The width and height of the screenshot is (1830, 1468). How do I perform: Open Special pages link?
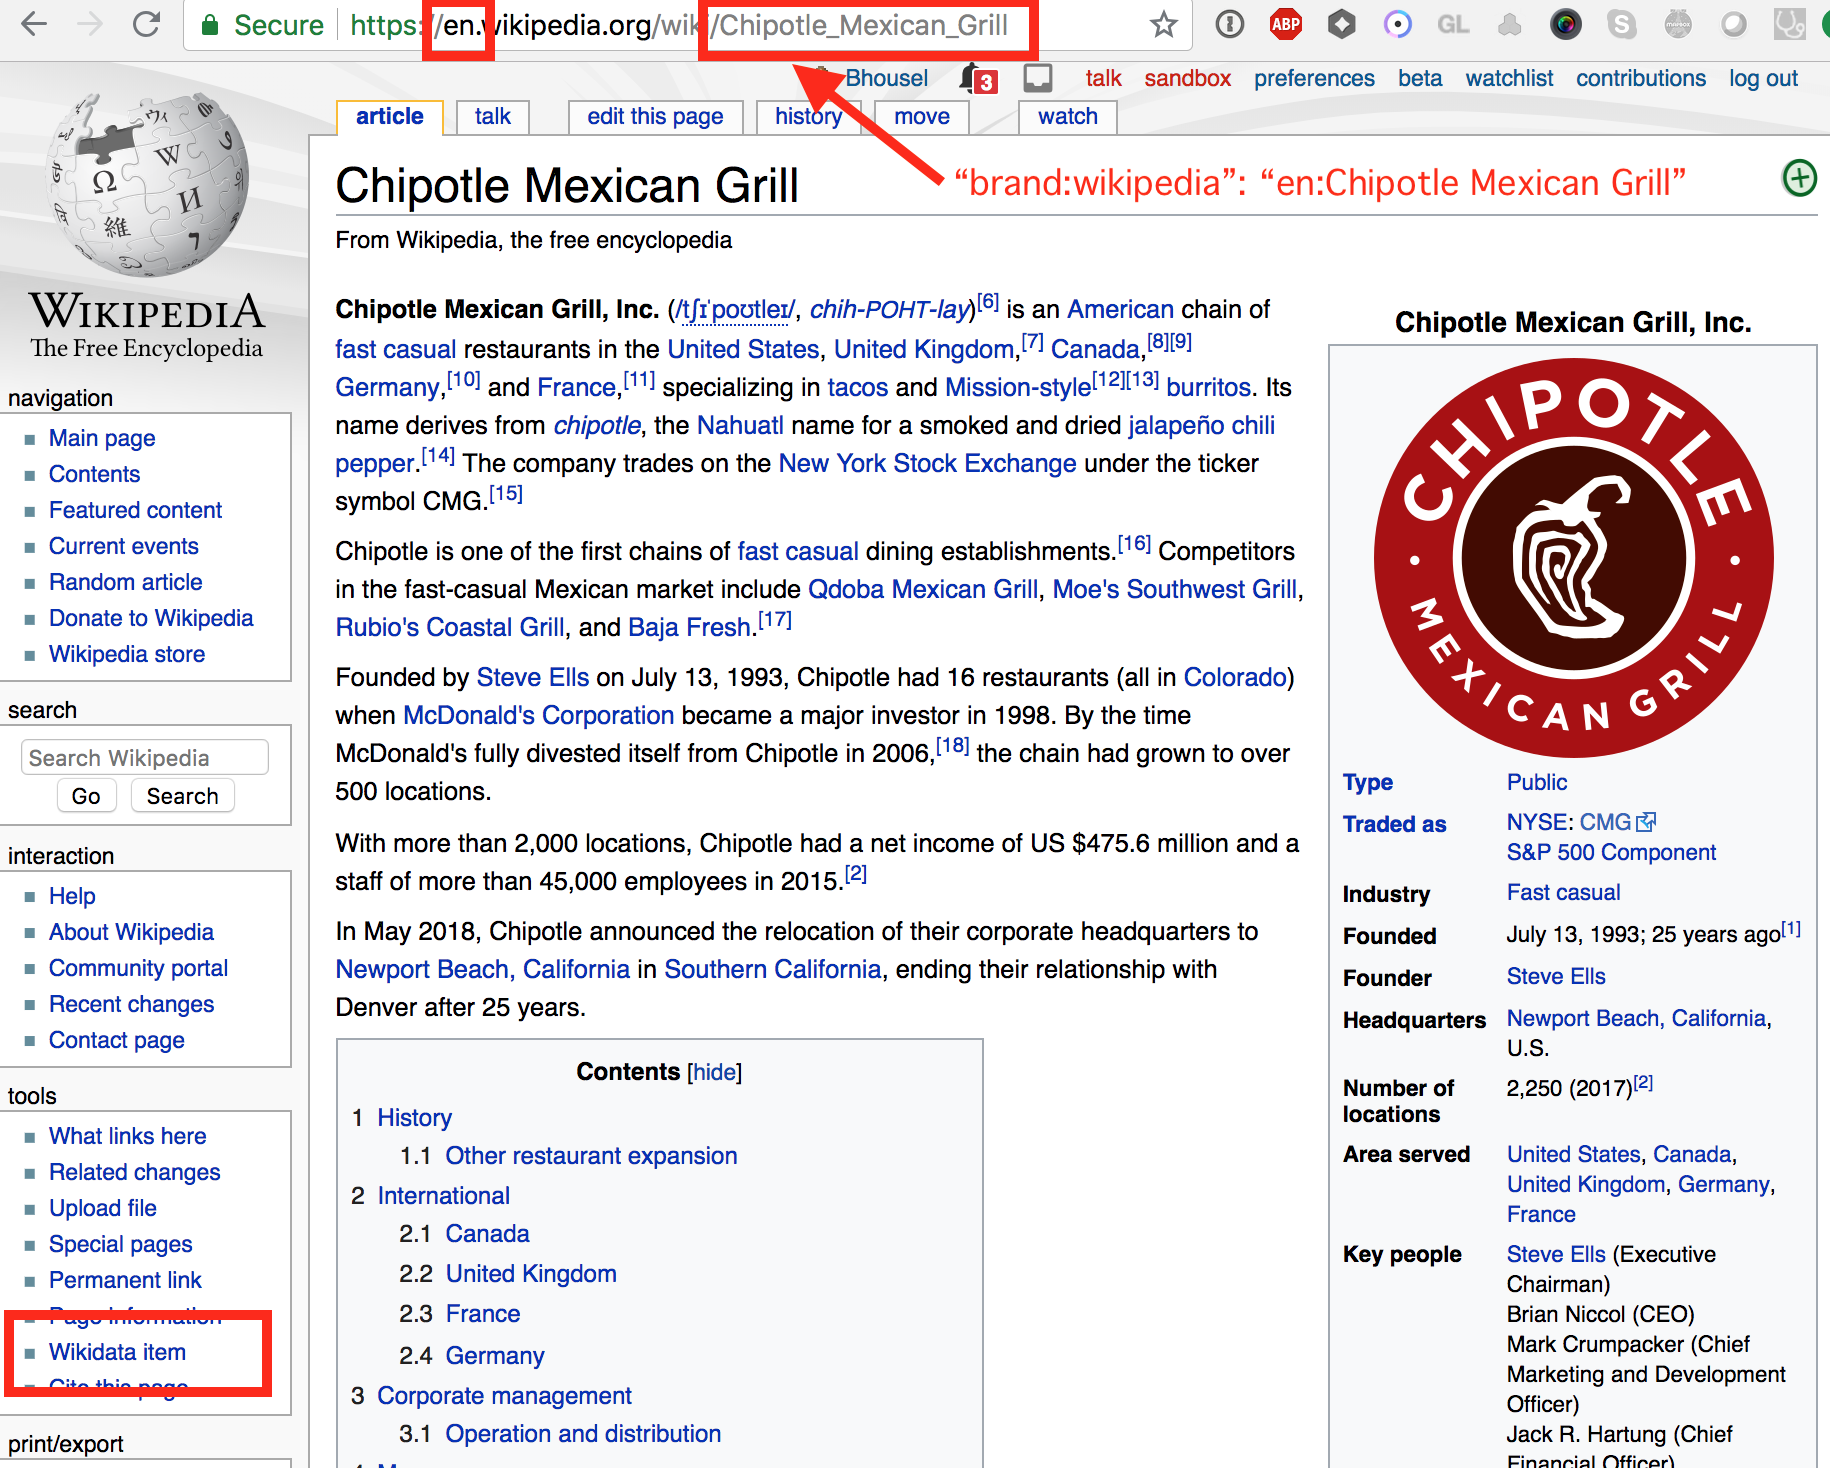tap(120, 1244)
